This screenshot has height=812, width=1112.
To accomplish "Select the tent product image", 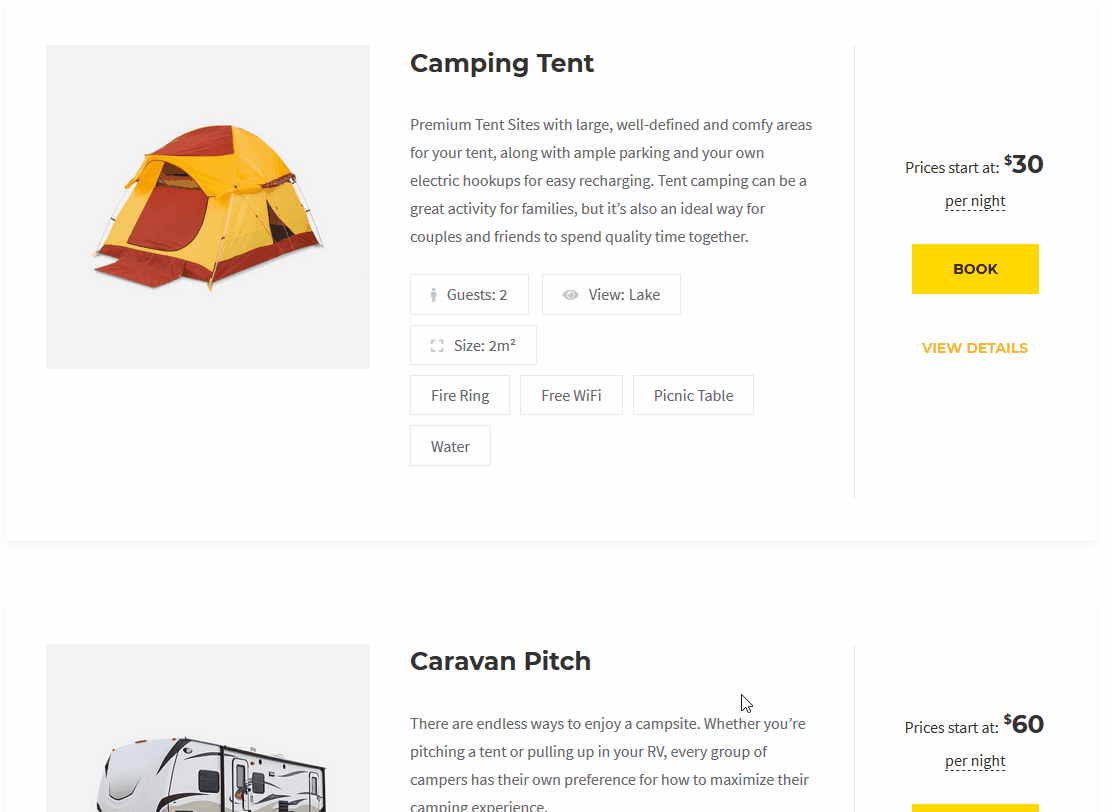I will pos(208,207).
